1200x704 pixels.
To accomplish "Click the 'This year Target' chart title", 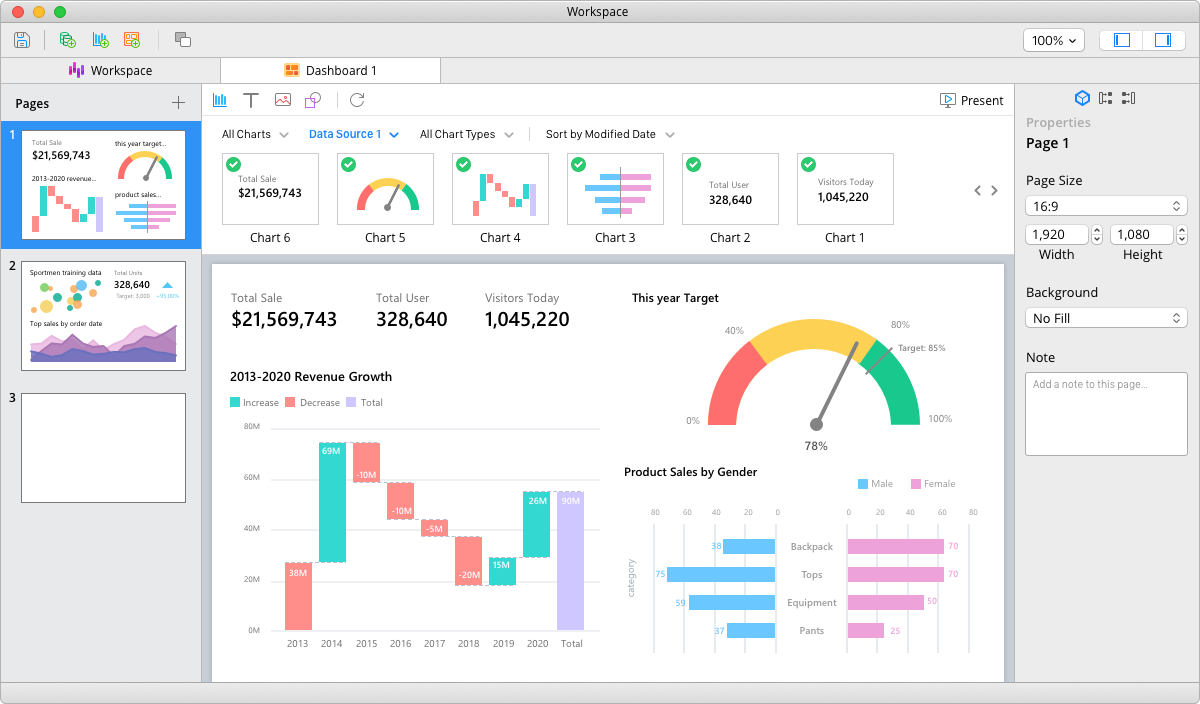I will click(x=675, y=298).
